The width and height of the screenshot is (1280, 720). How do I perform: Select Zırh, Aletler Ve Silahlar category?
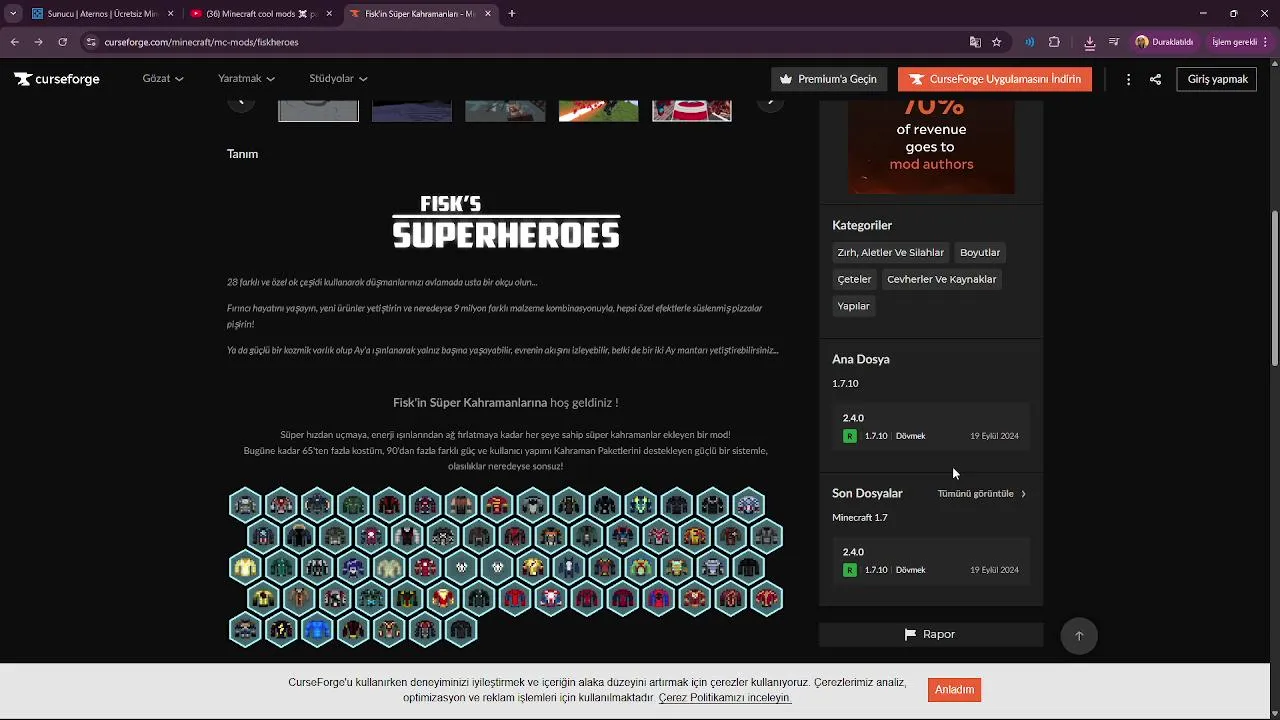pos(890,253)
